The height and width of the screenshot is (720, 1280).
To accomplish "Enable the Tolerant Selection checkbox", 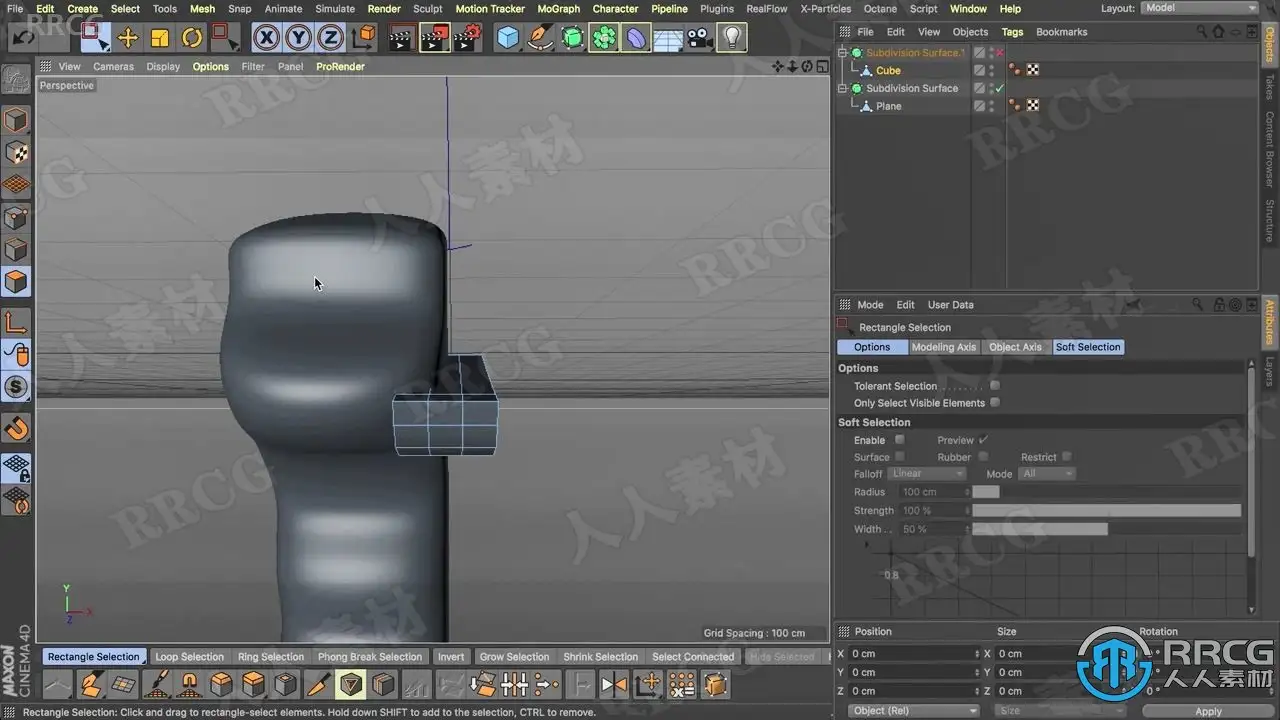I will 995,386.
